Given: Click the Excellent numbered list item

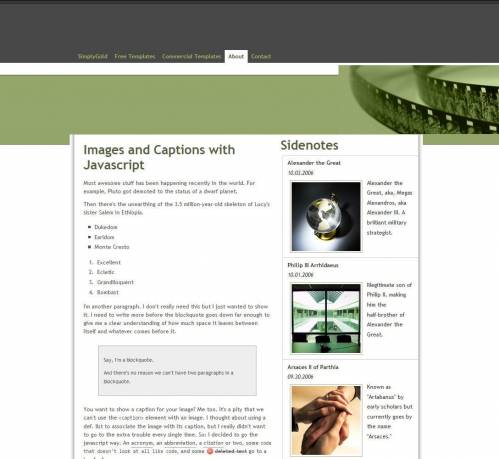Looking at the screenshot, I should pyautogui.click(x=109, y=262).
